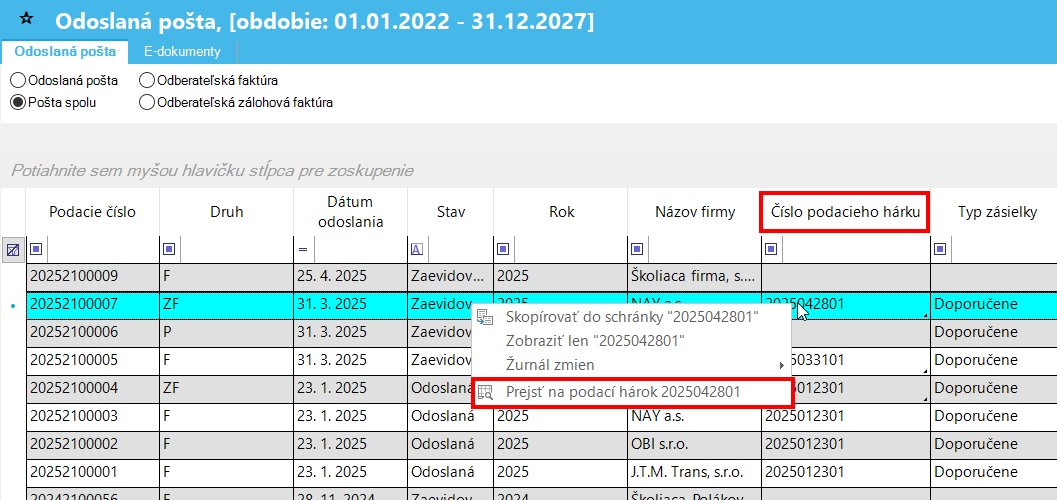Image resolution: width=1057 pixels, height=500 pixels.
Task: Click filter operator dropdown under Rok column
Action: coord(503,249)
